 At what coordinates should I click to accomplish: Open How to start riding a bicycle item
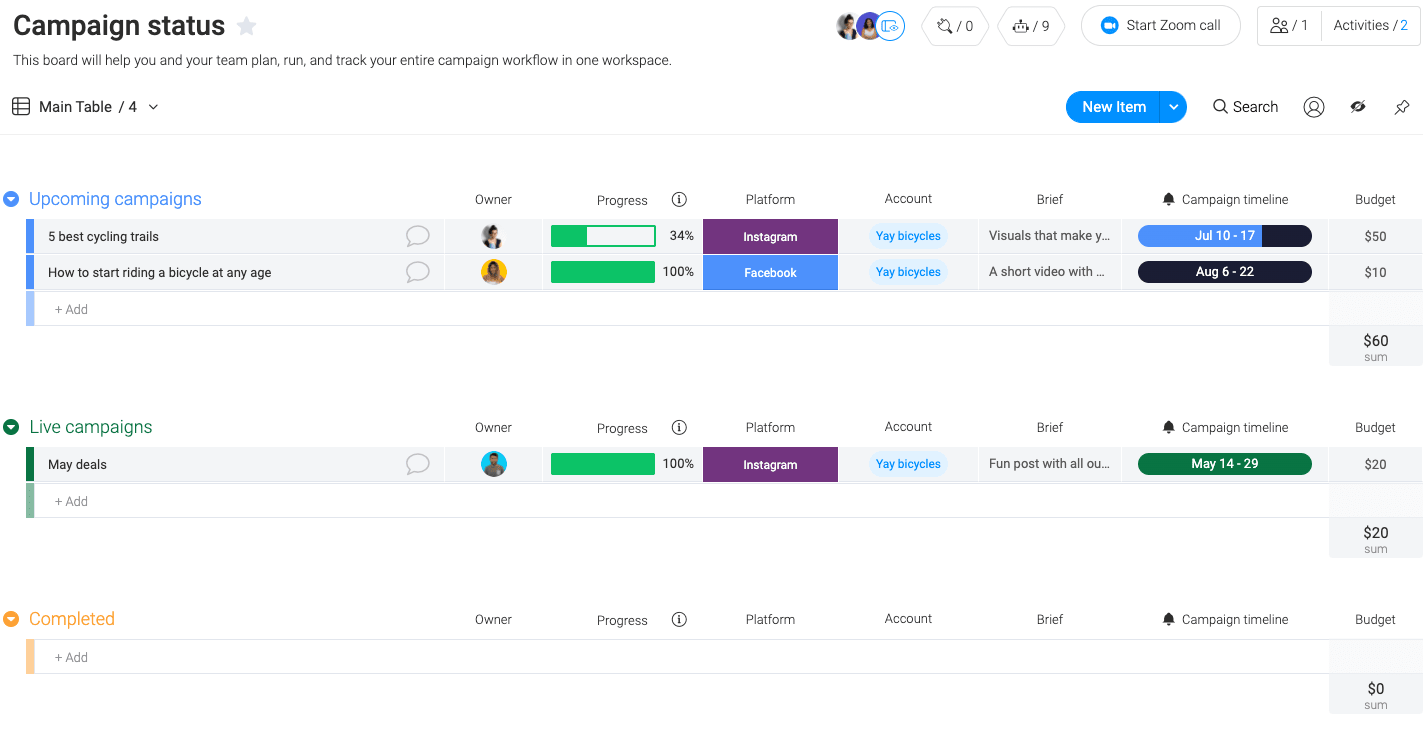[x=160, y=273]
